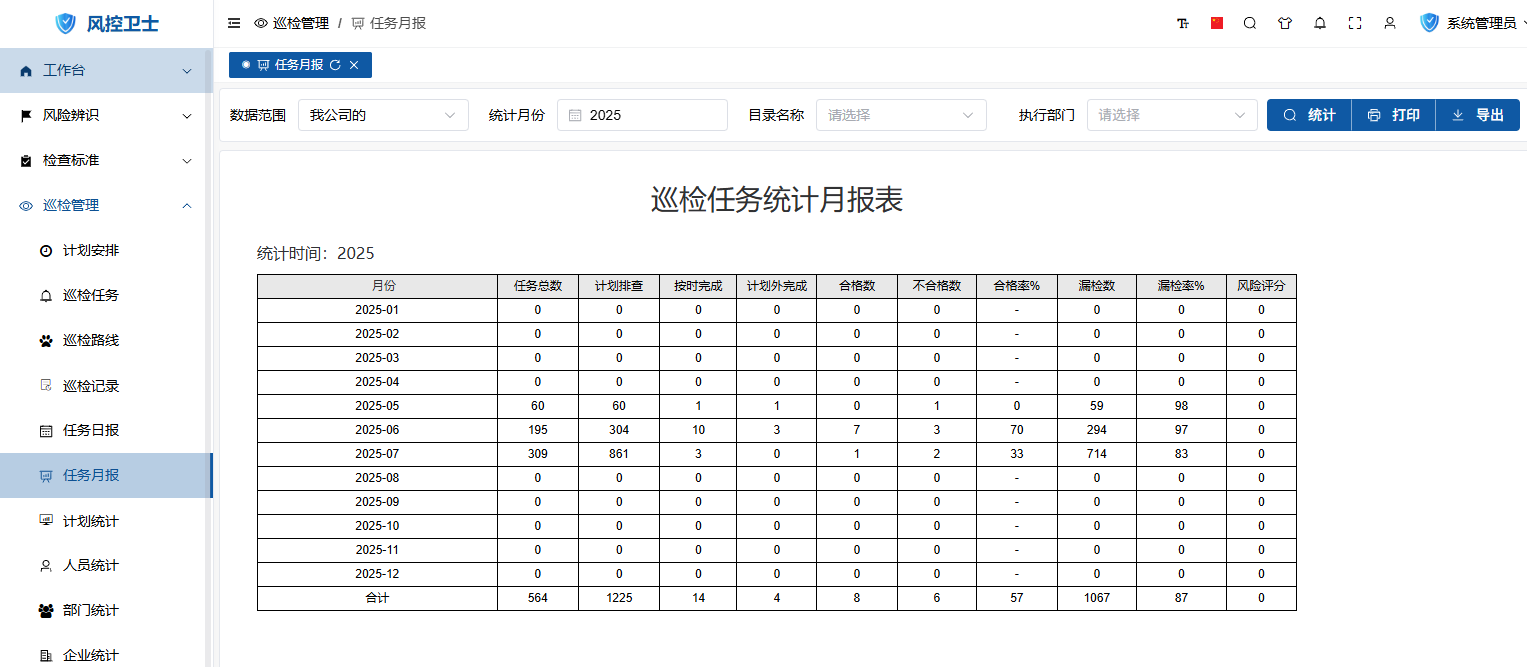
Task: Open the 目录名称 dropdown
Action: tap(901, 115)
